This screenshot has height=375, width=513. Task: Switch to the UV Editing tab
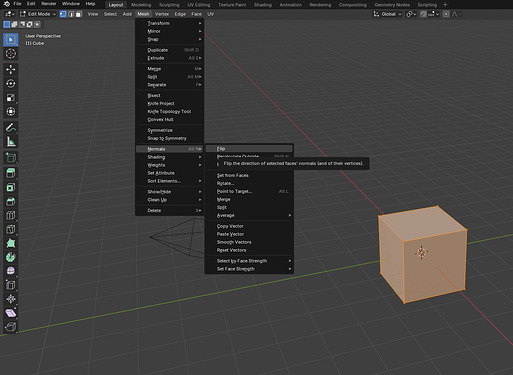click(x=199, y=5)
